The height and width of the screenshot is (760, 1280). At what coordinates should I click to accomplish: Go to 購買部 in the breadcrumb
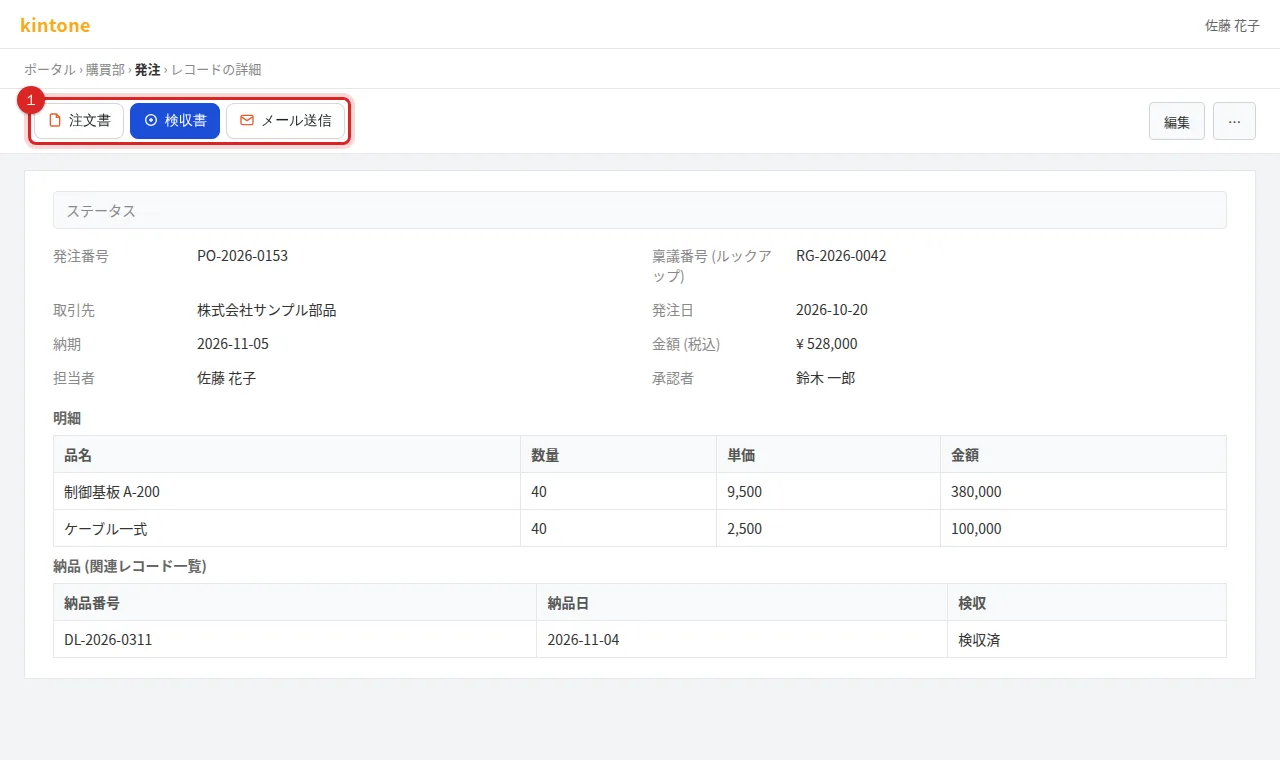tap(105, 69)
